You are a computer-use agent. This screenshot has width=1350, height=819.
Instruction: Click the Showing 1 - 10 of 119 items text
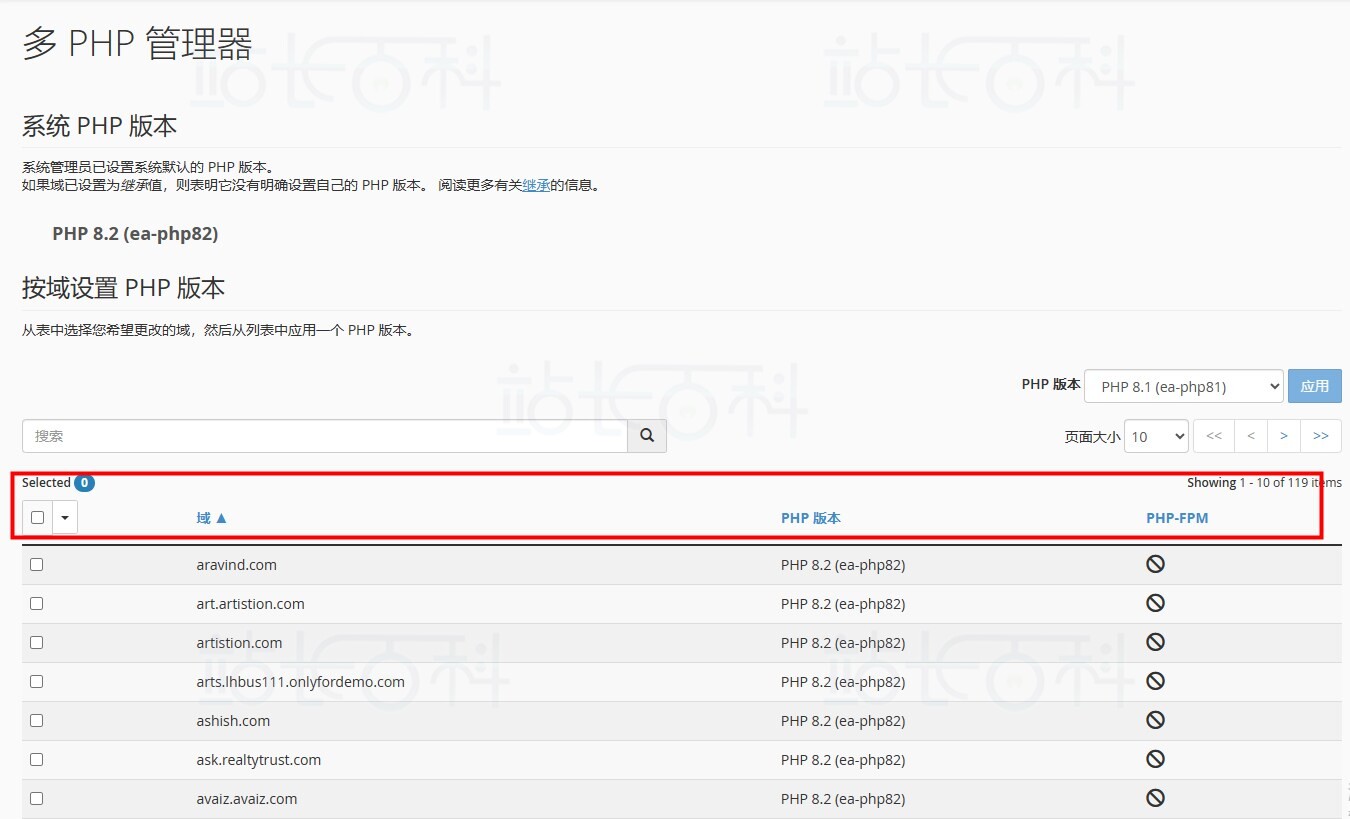click(1264, 483)
